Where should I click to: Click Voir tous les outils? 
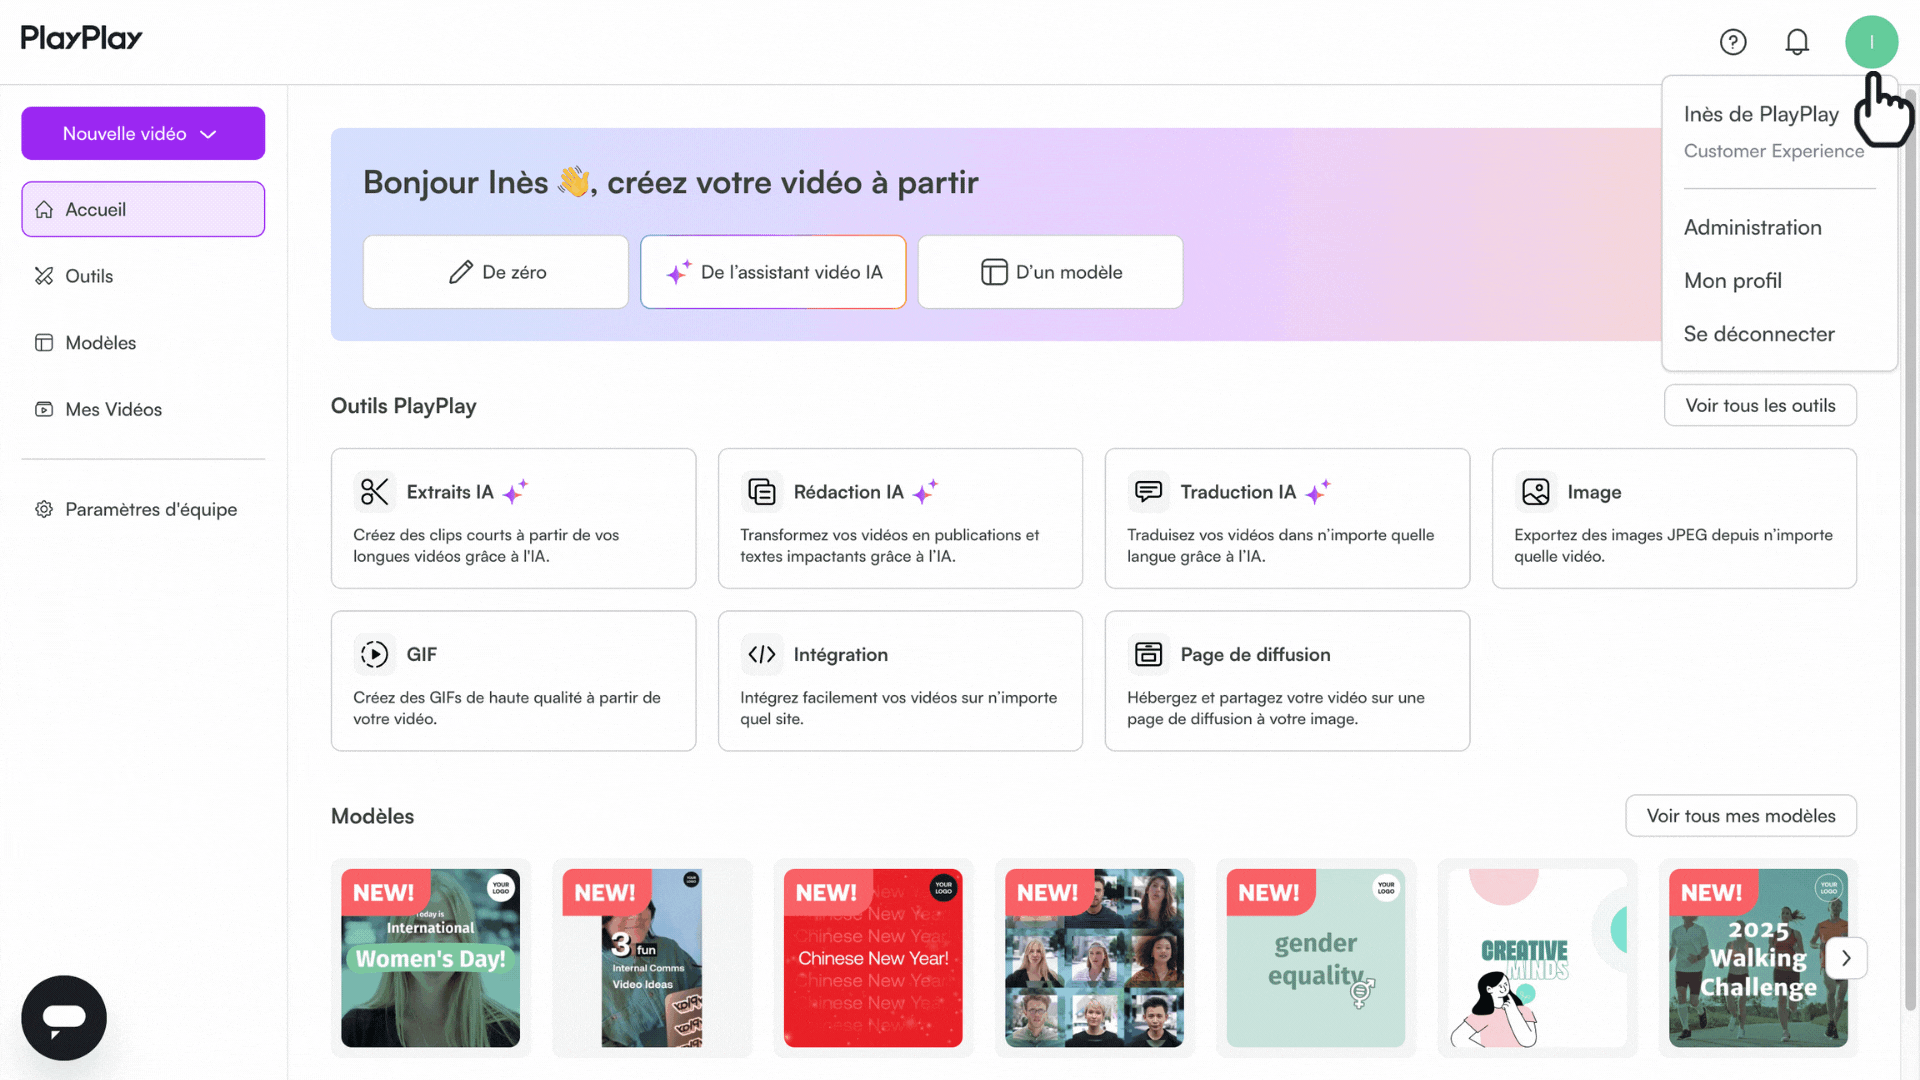[1760, 405]
